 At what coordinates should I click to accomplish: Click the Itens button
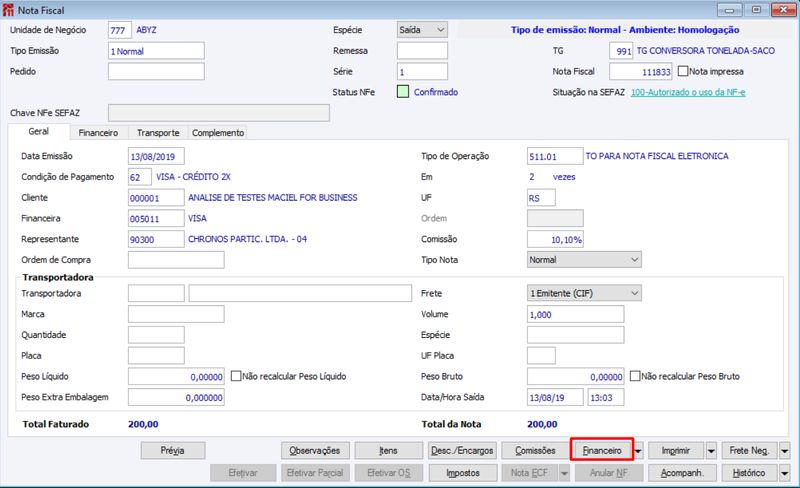[388, 451]
